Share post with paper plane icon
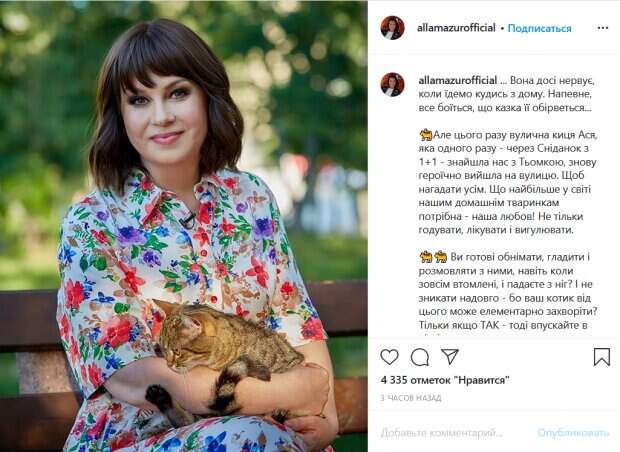Image resolution: width=620 pixels, height=452 pixels. (x=450, y=356)
